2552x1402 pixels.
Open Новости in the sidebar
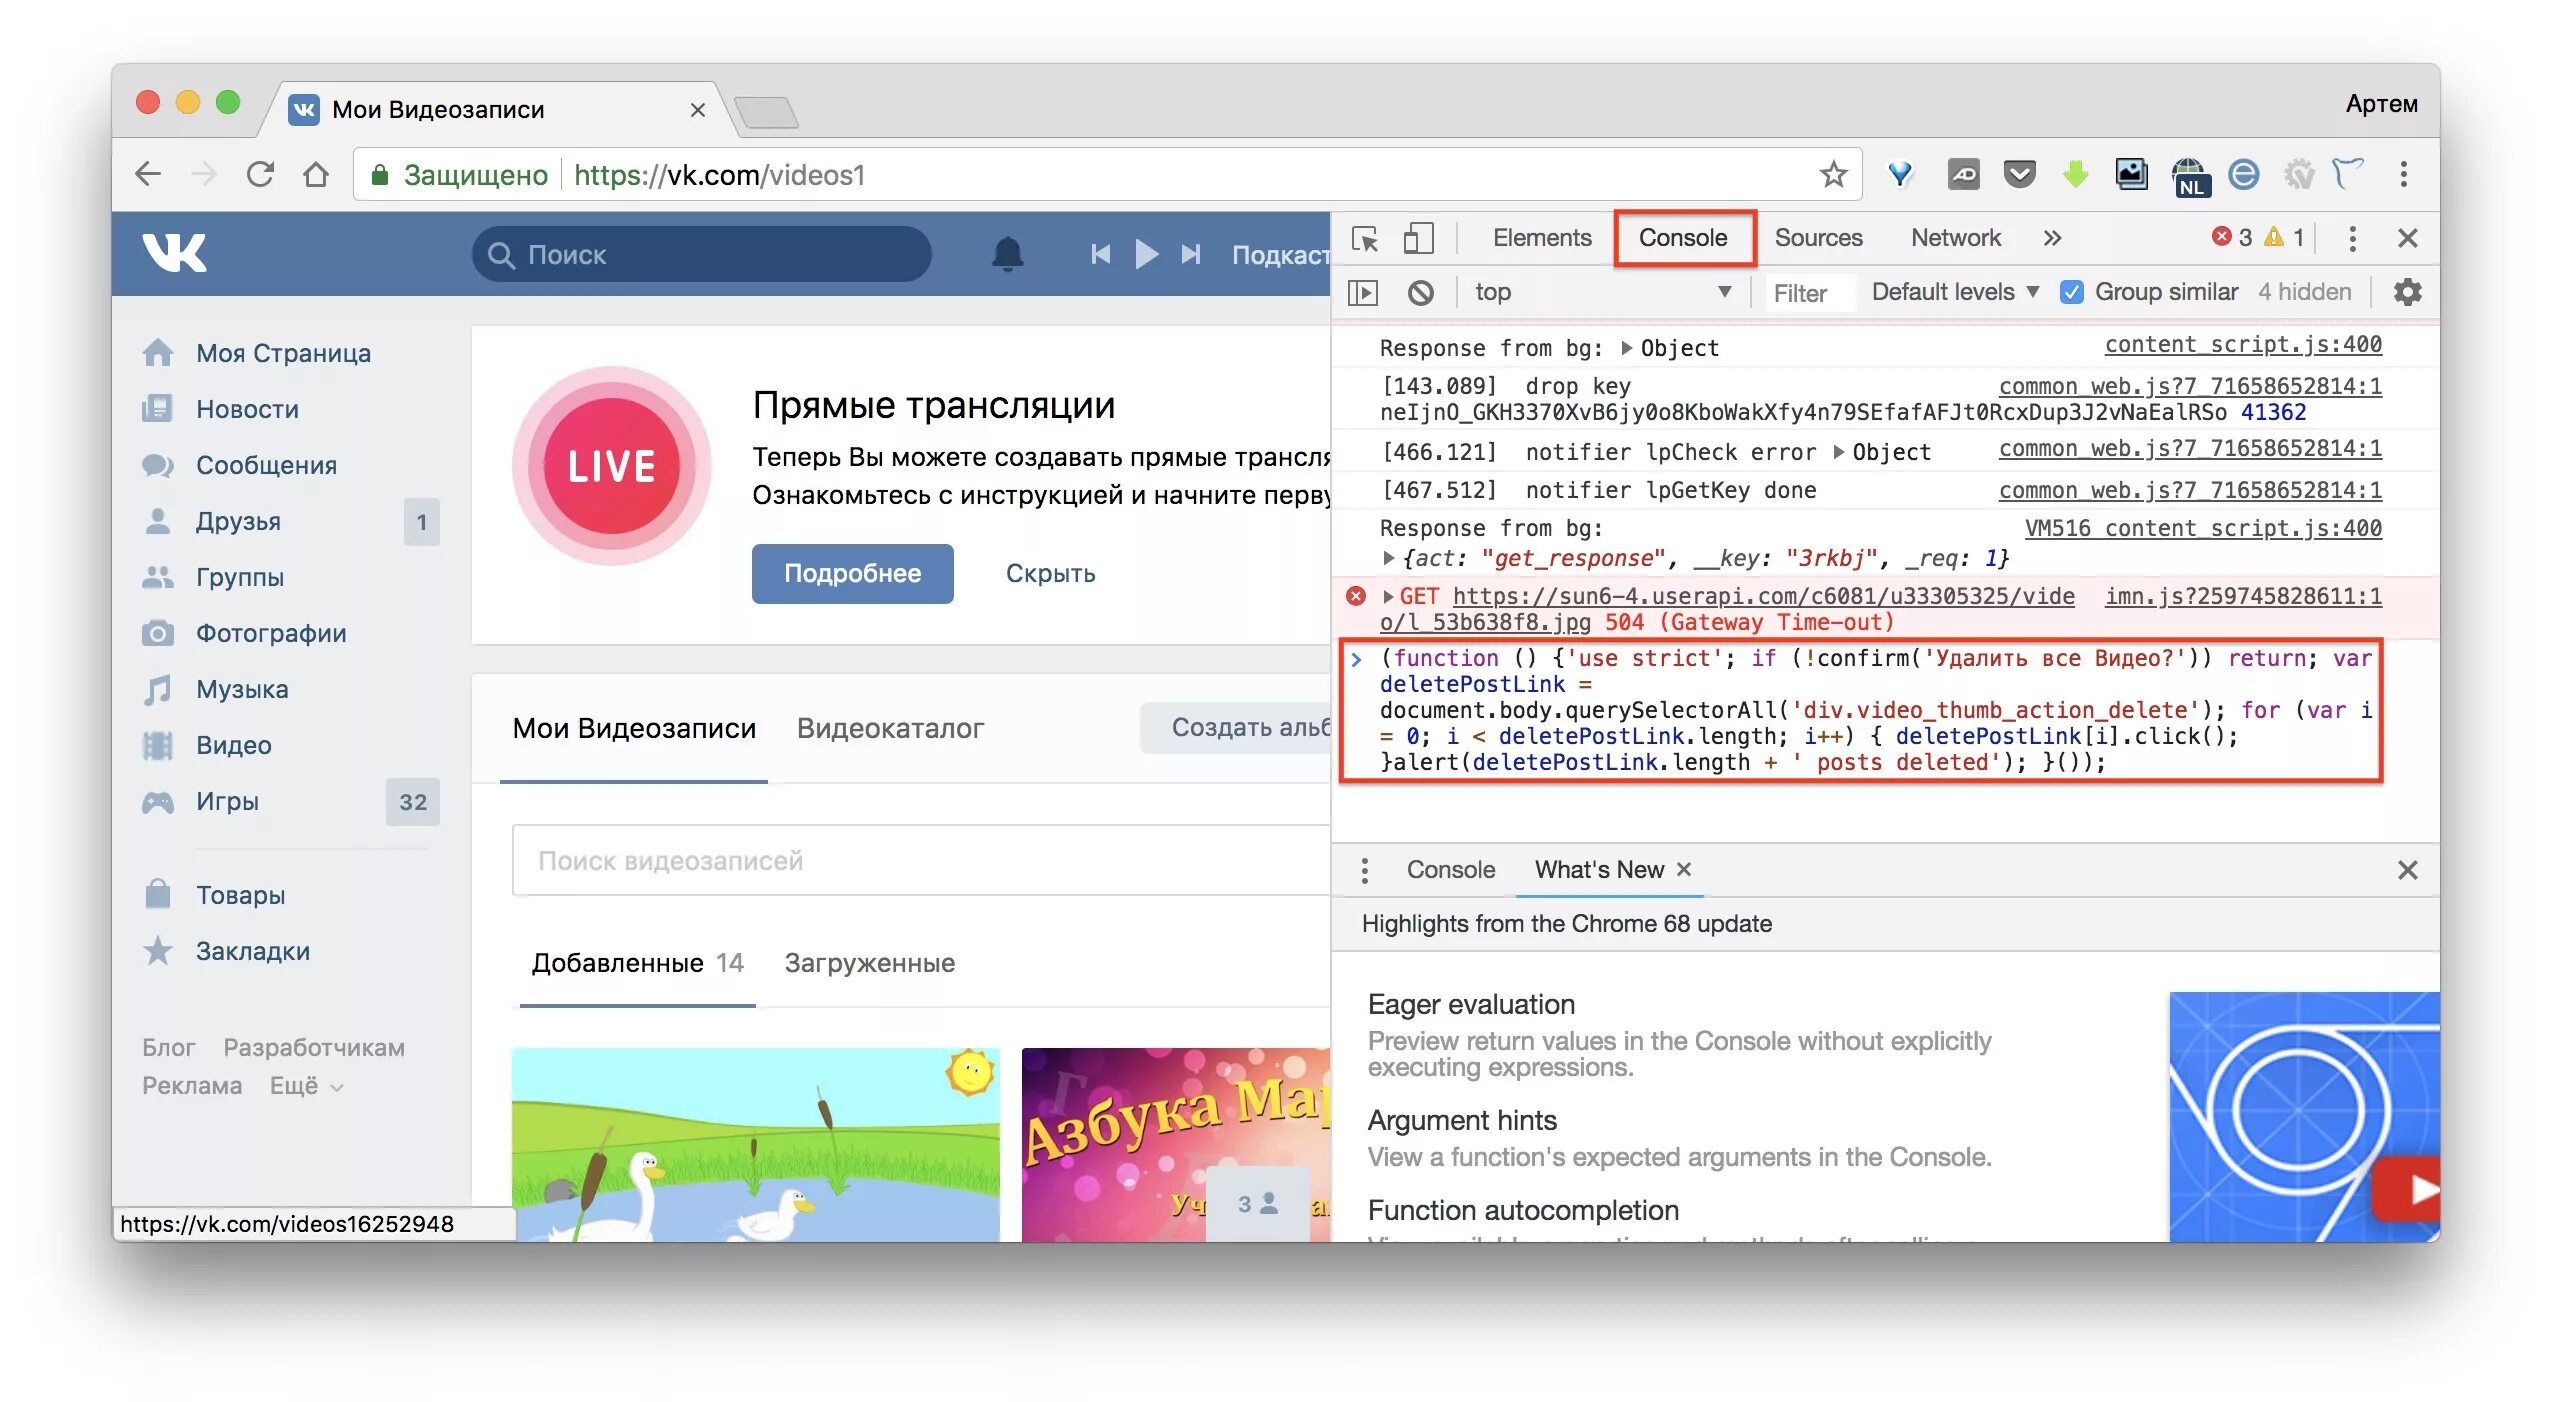[x=247, y=409]
